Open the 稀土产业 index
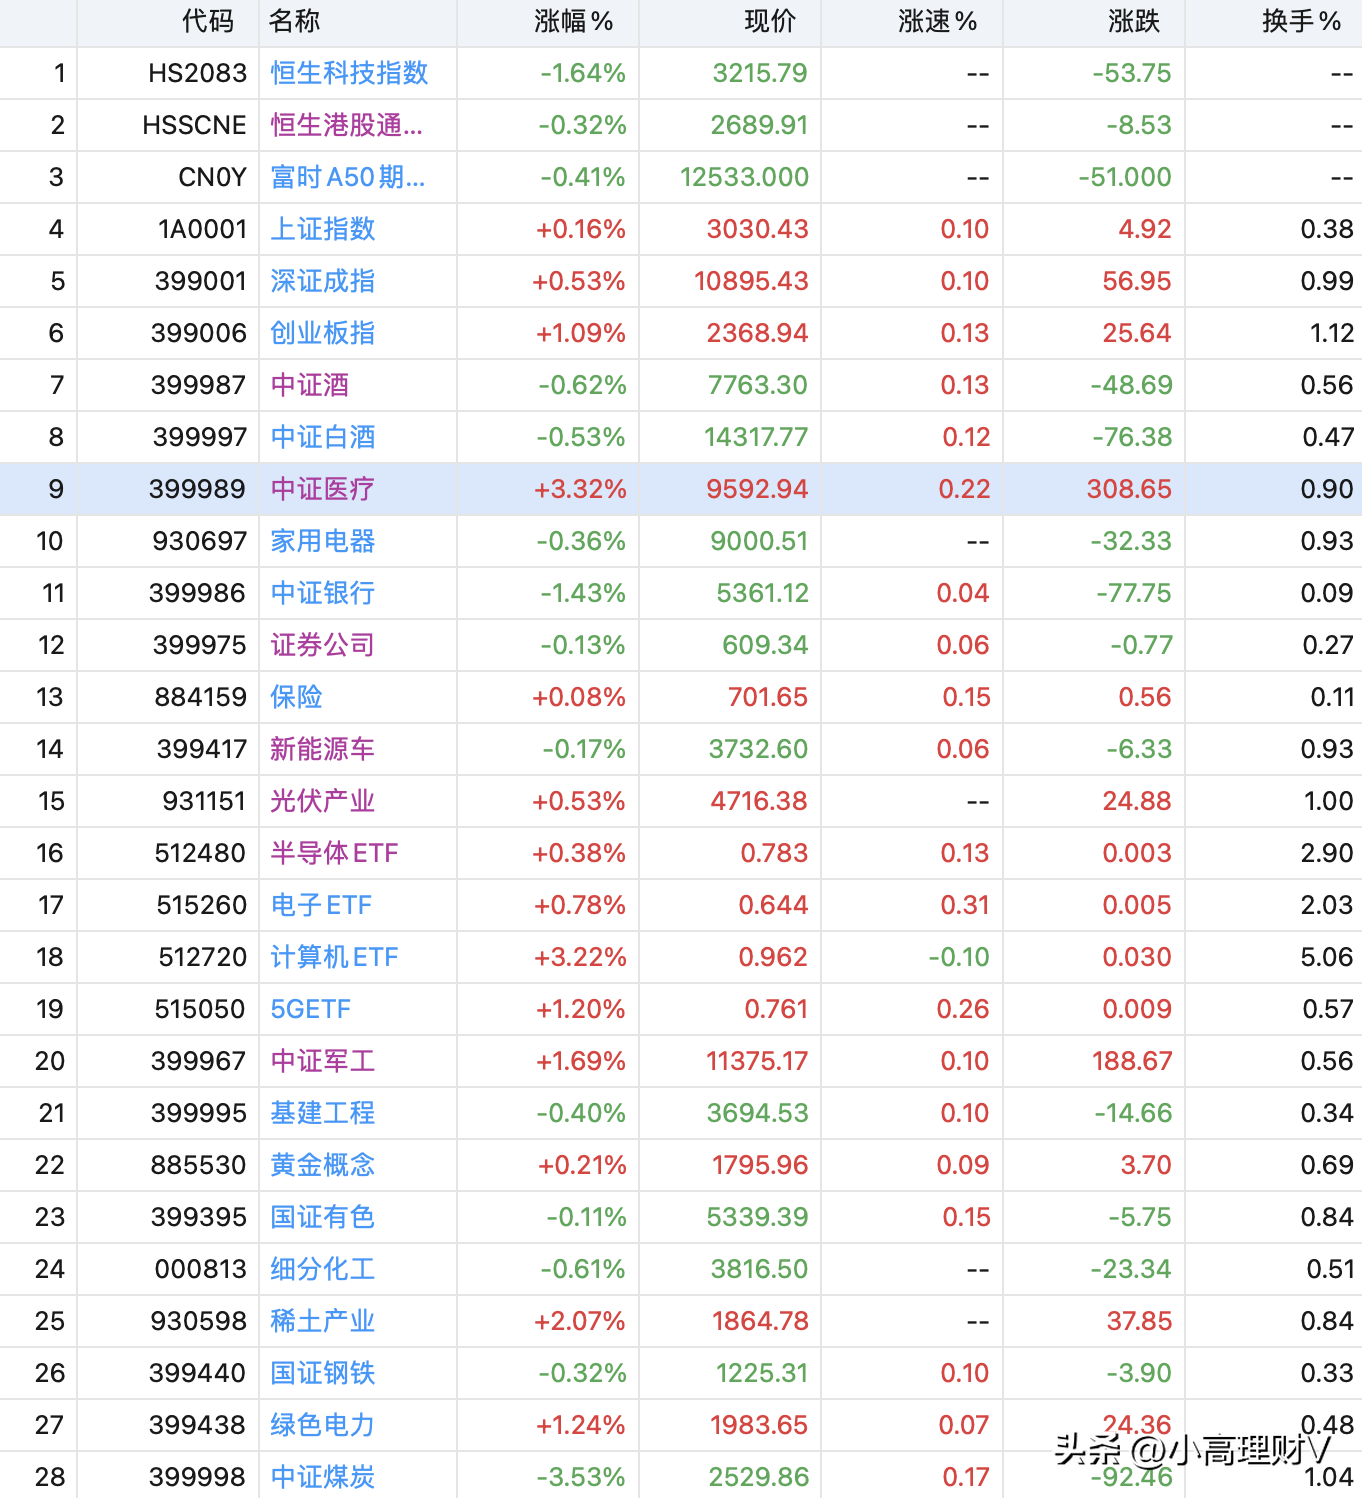This screenshot has width=1362, height=1498. tap(323, 1321)
